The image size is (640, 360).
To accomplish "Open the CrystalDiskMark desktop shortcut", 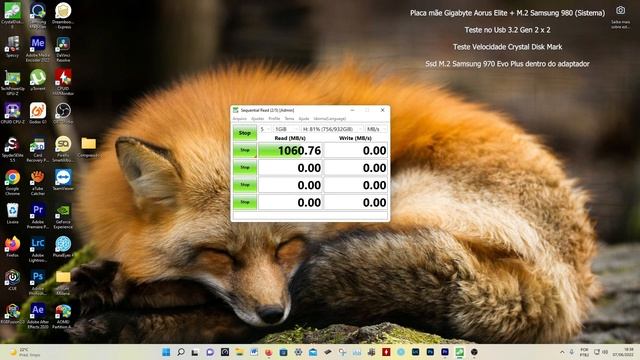I will click(13, 14).
